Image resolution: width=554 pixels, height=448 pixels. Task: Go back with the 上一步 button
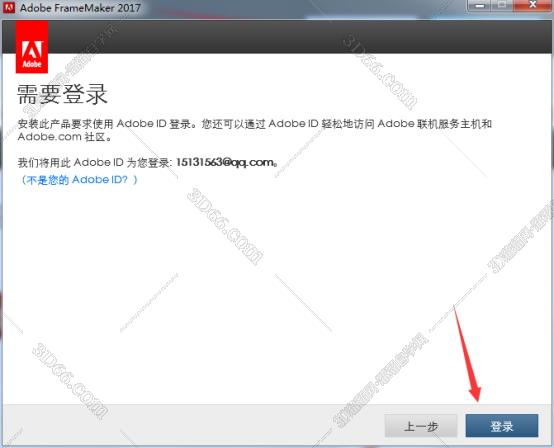[x=421, y=426]
